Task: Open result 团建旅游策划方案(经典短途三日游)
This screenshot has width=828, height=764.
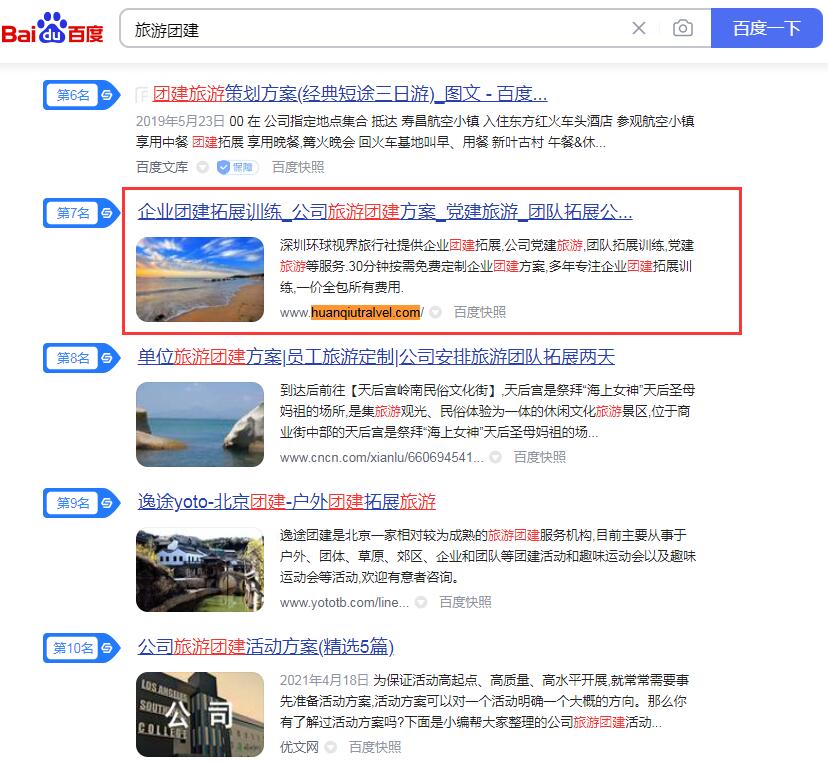Action: click(350, 94)
